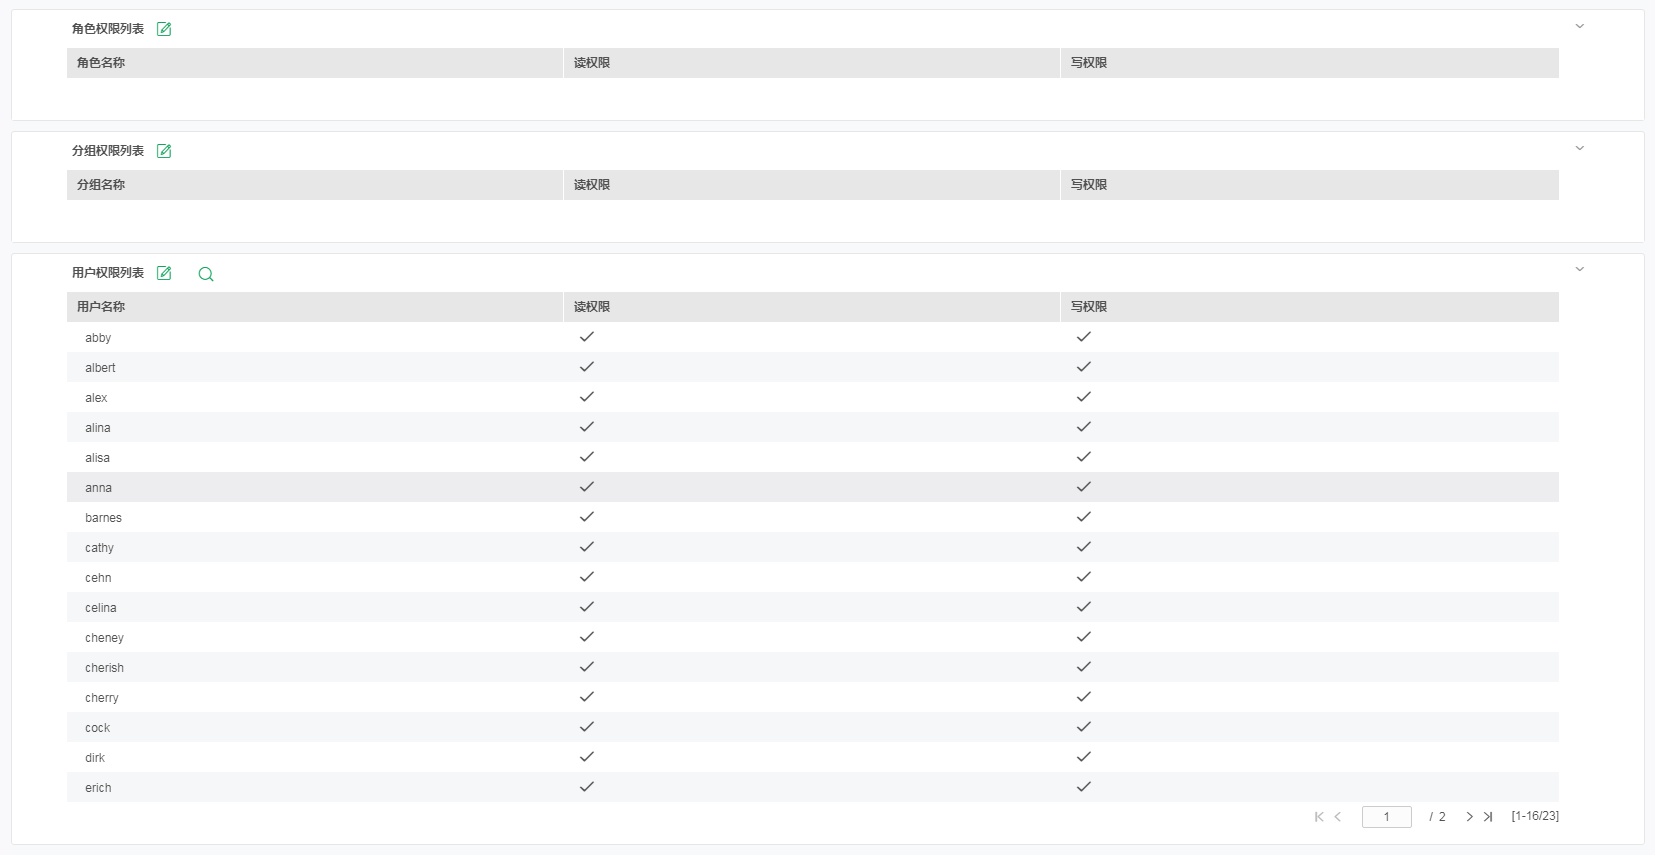Edit the 分组权限列表 group permission list
This screenshot has width=1655, height=855.
click(x=164, y=151)
